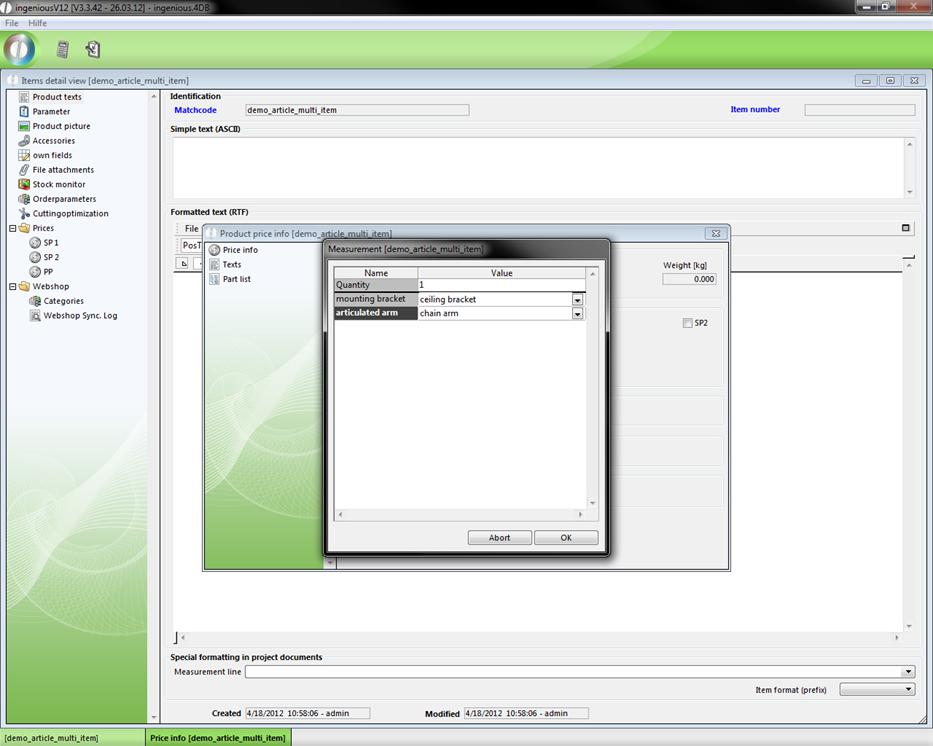Select the Stock monitor icon in the sidebar
The image size is (933, 746).
24,184
